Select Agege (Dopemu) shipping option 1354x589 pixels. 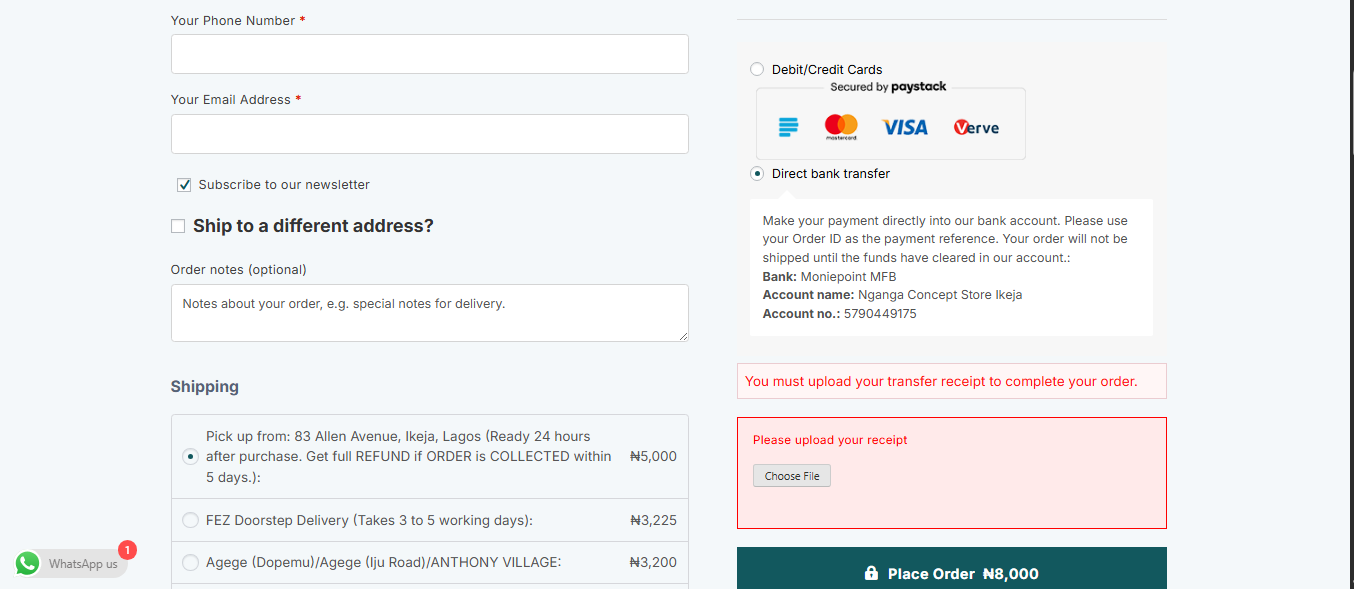tap(190, 562)
